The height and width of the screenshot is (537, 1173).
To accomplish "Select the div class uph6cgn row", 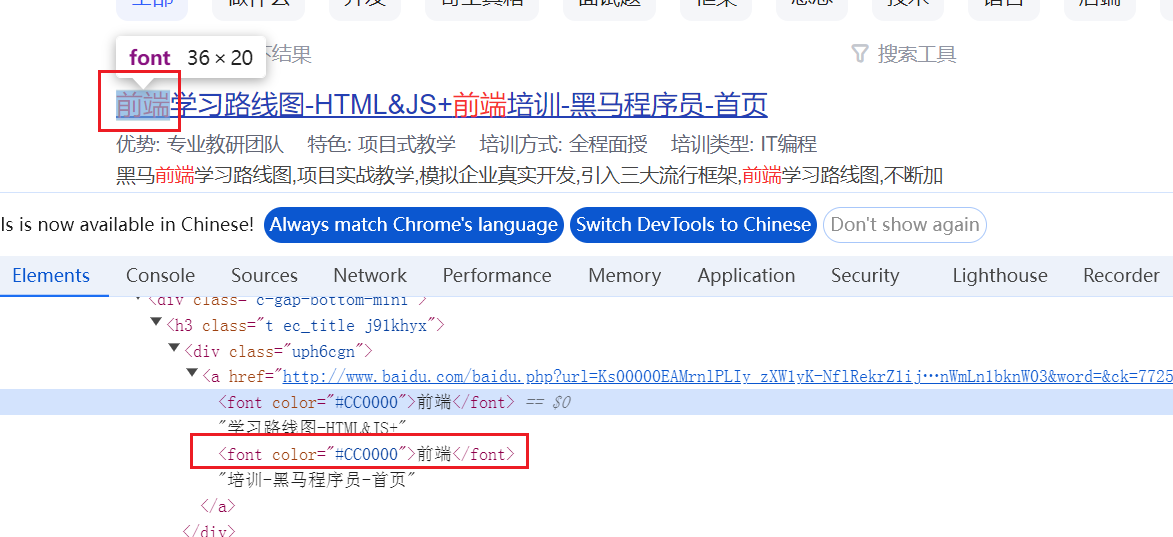I will coord(278,351).
